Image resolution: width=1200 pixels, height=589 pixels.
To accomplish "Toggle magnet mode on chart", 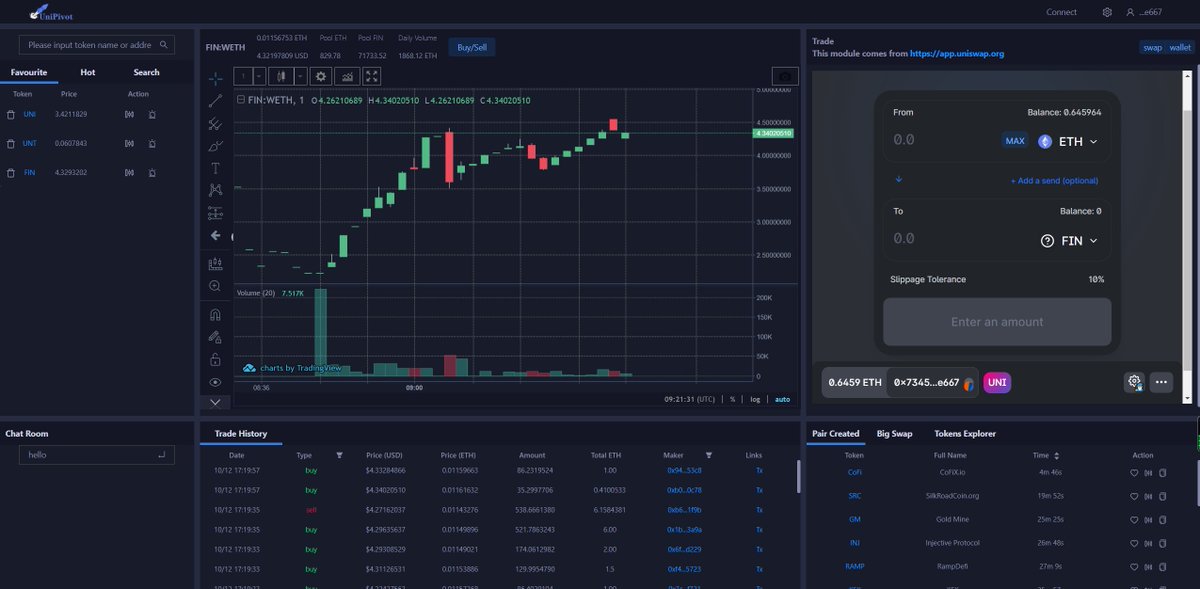I will click(x=215, y=315).
